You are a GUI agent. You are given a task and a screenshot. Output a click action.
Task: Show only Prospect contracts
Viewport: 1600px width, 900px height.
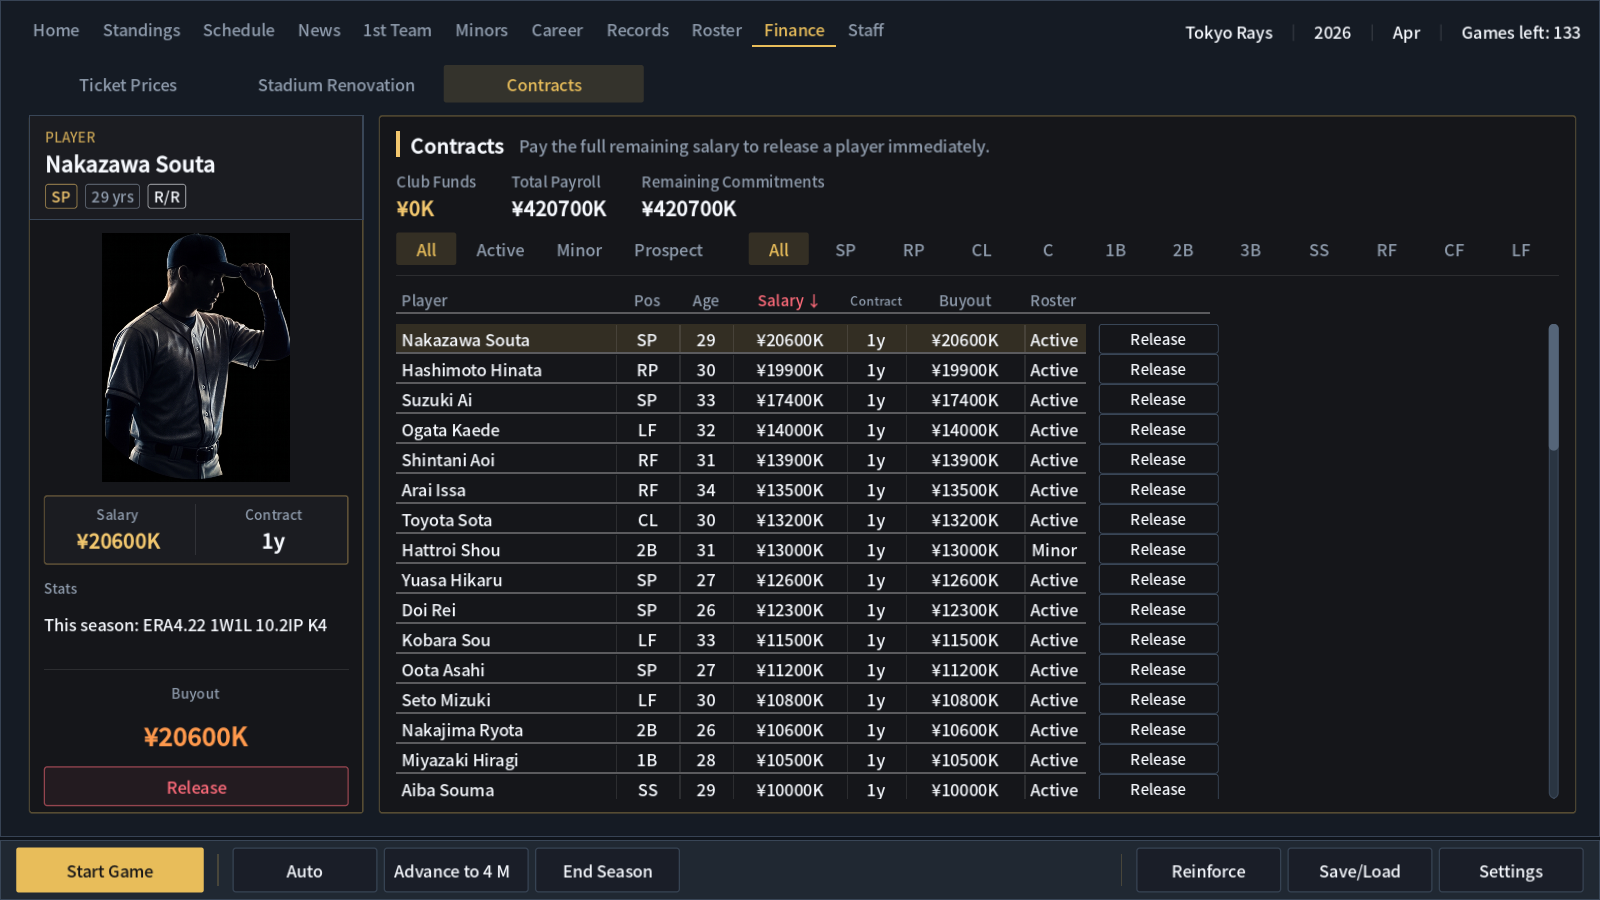668,250
